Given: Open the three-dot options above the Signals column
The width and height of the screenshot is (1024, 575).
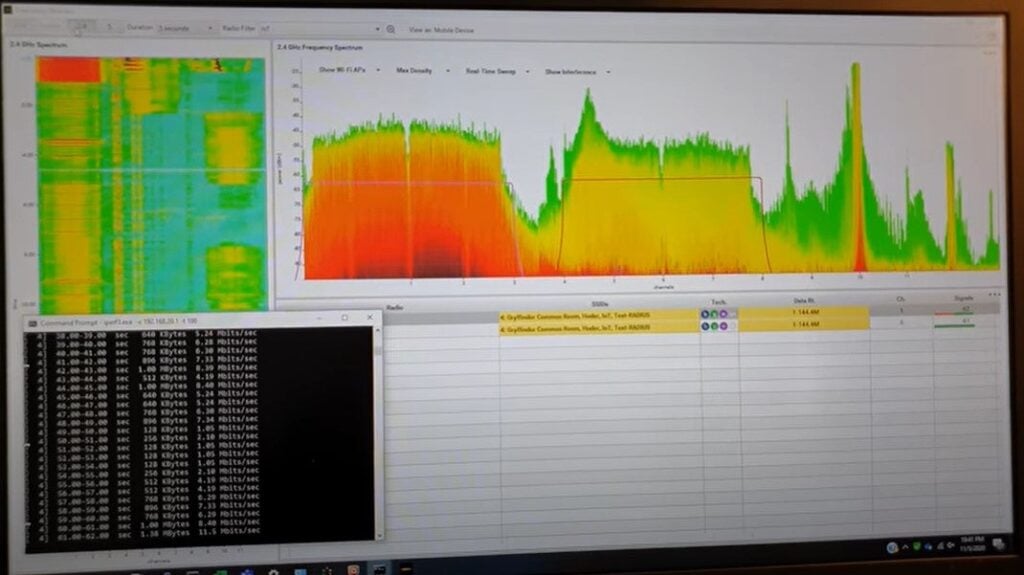Looking at the screenshot, I should click(994, 295).
